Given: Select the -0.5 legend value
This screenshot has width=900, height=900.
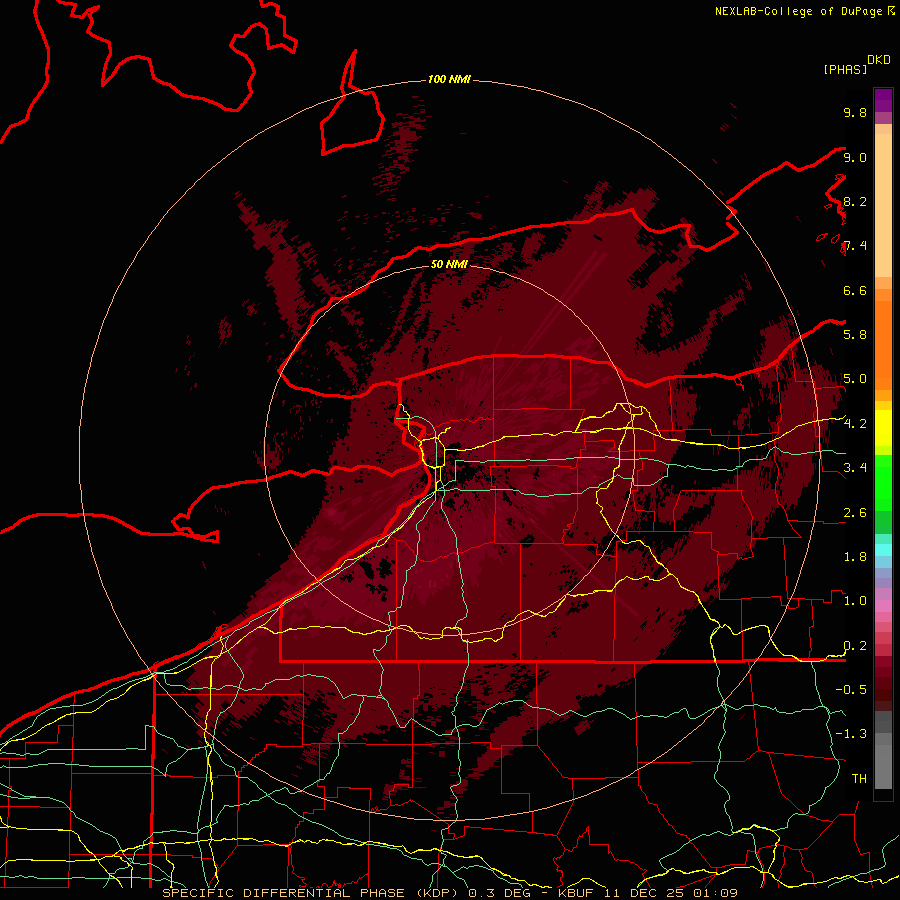Looking at the screenshot, I should pyautogui.click(x=851, y=690).
